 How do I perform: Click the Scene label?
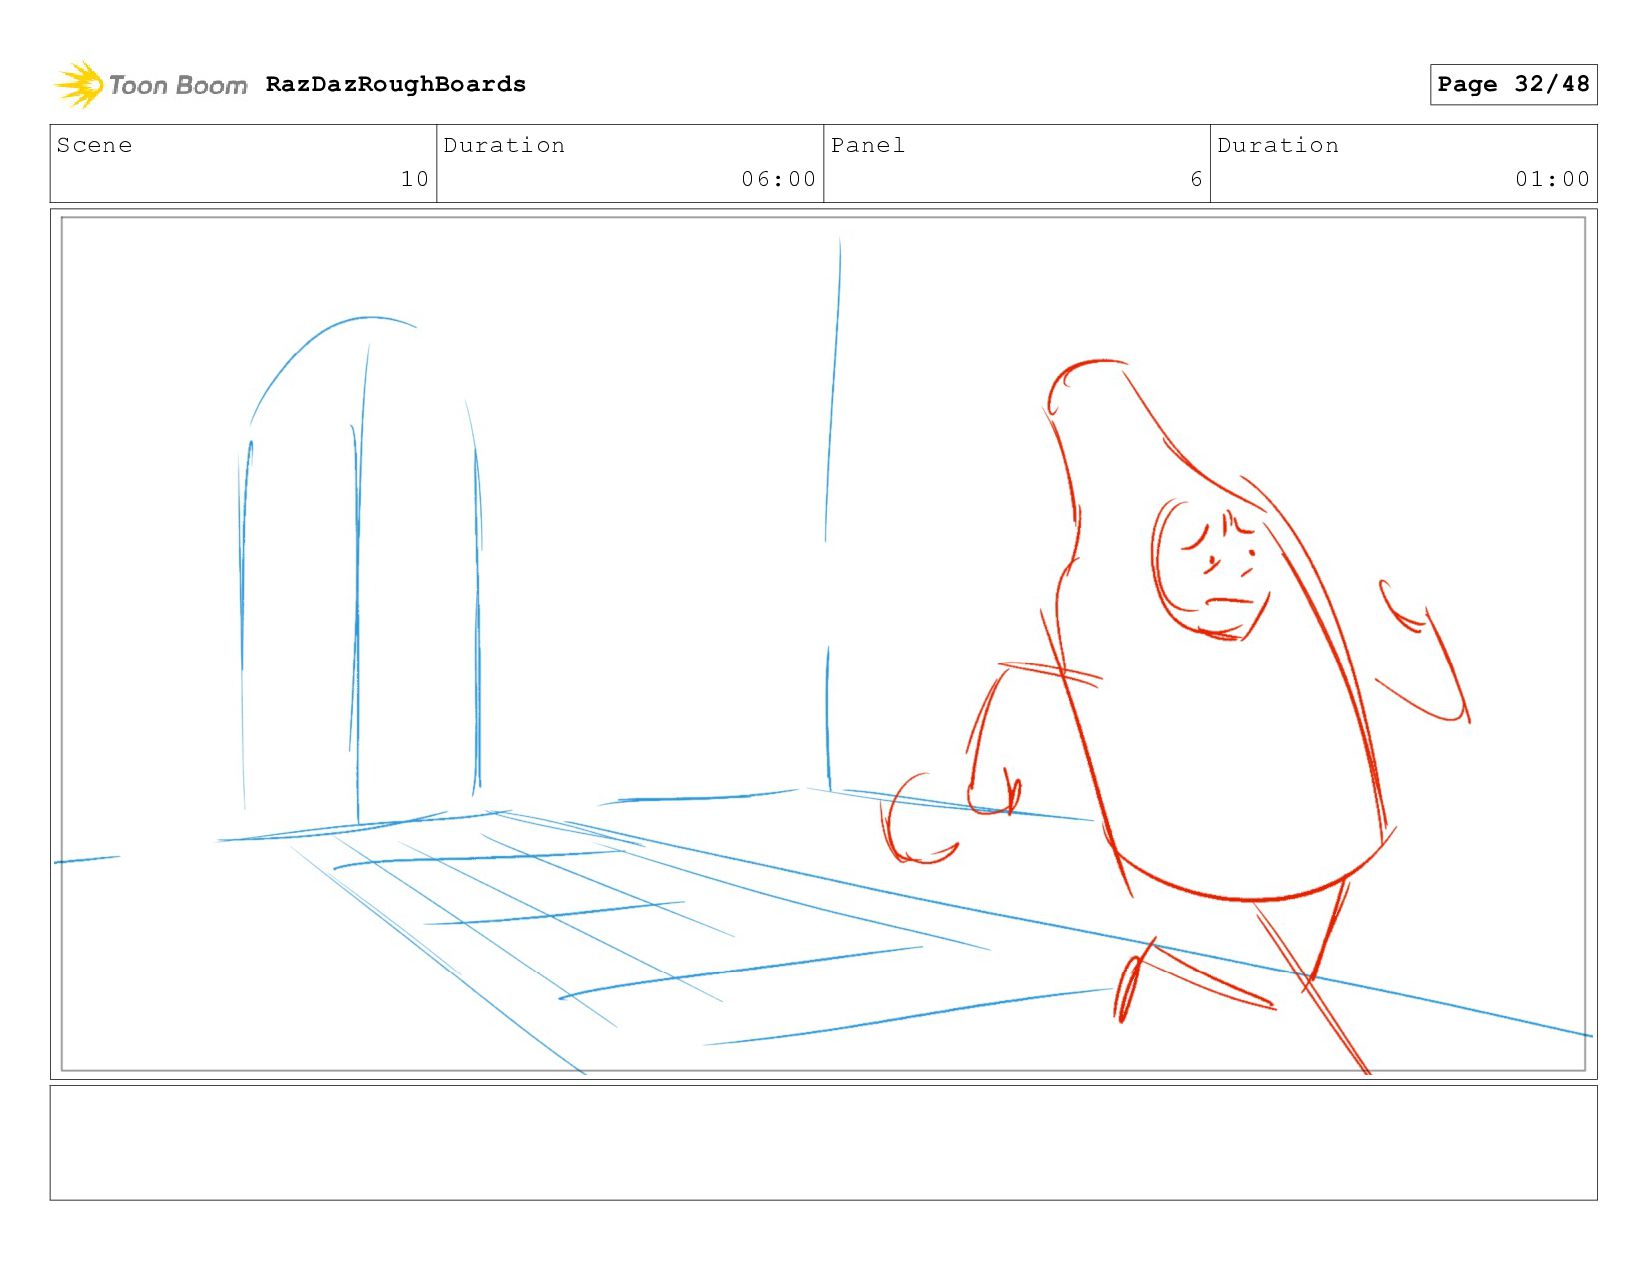click(94, 145)
